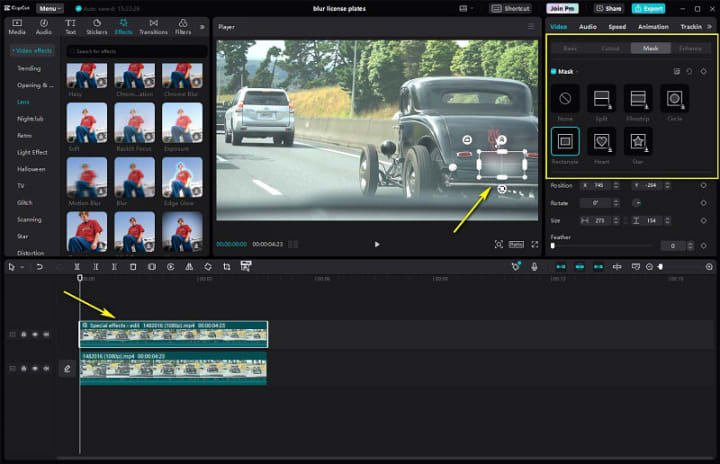Open the Audio library tab
This screenshot has height=464, width=720.
coord(44,27)
